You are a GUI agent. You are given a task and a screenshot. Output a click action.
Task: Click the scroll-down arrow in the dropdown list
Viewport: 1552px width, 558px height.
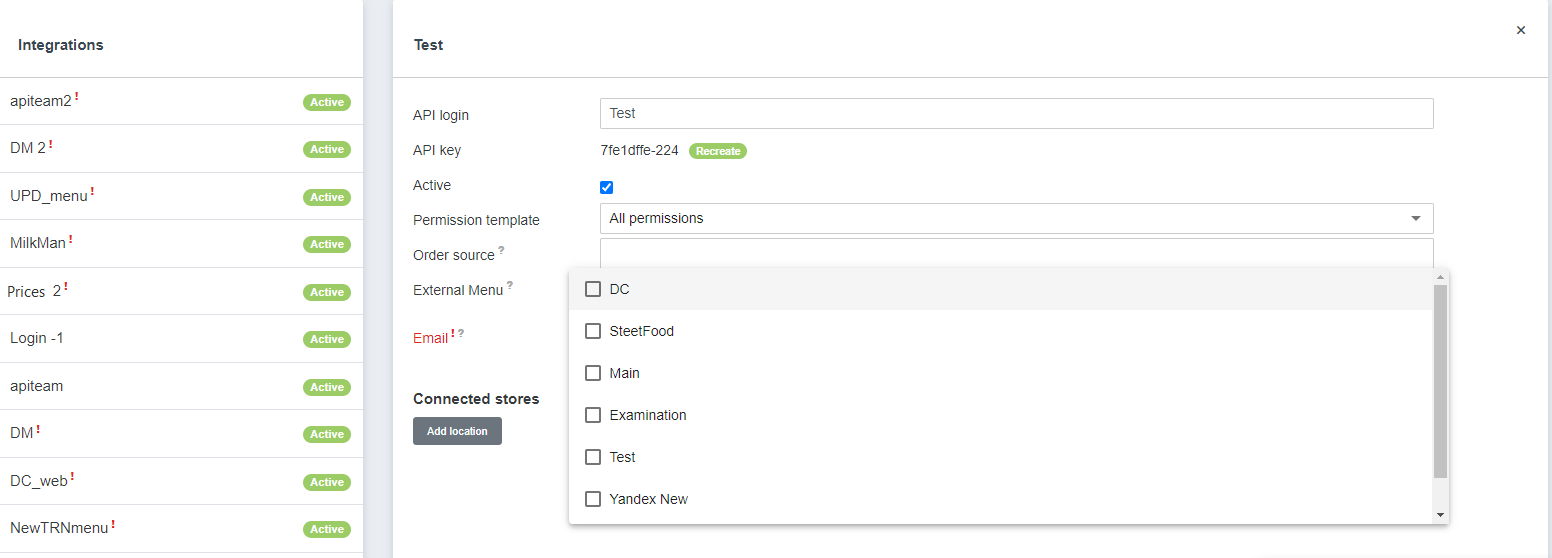pos(1440,514)
